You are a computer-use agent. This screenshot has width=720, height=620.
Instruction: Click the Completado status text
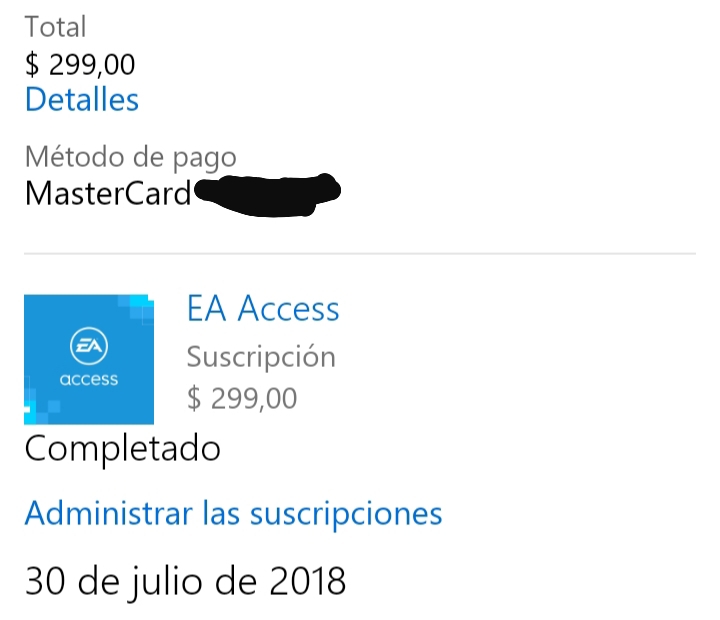click(123, 449)
